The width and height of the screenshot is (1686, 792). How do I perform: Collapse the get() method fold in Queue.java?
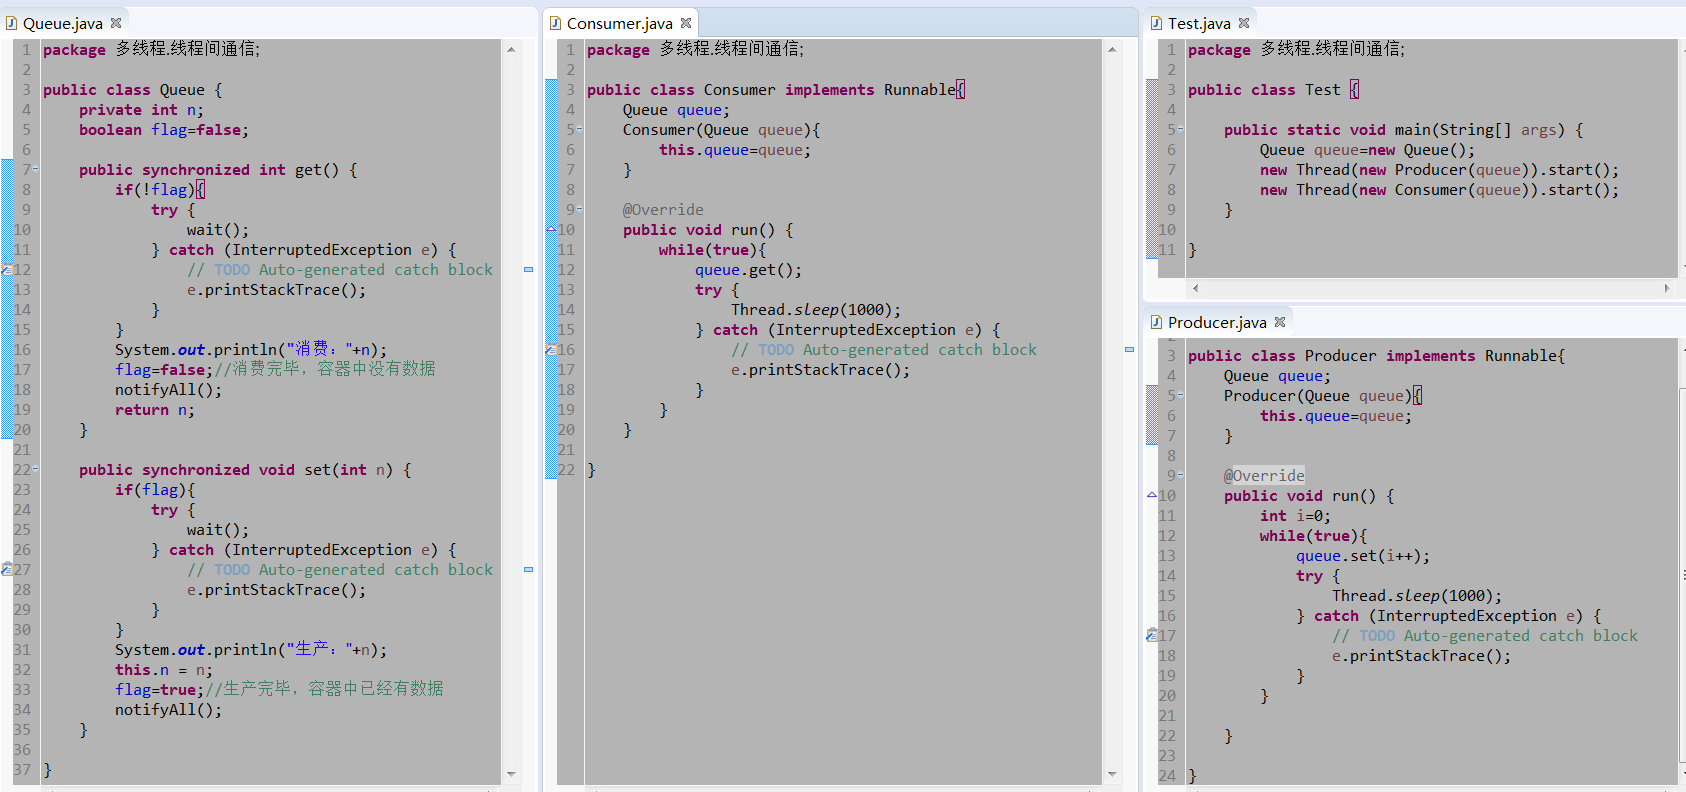(x=36, y=169)
